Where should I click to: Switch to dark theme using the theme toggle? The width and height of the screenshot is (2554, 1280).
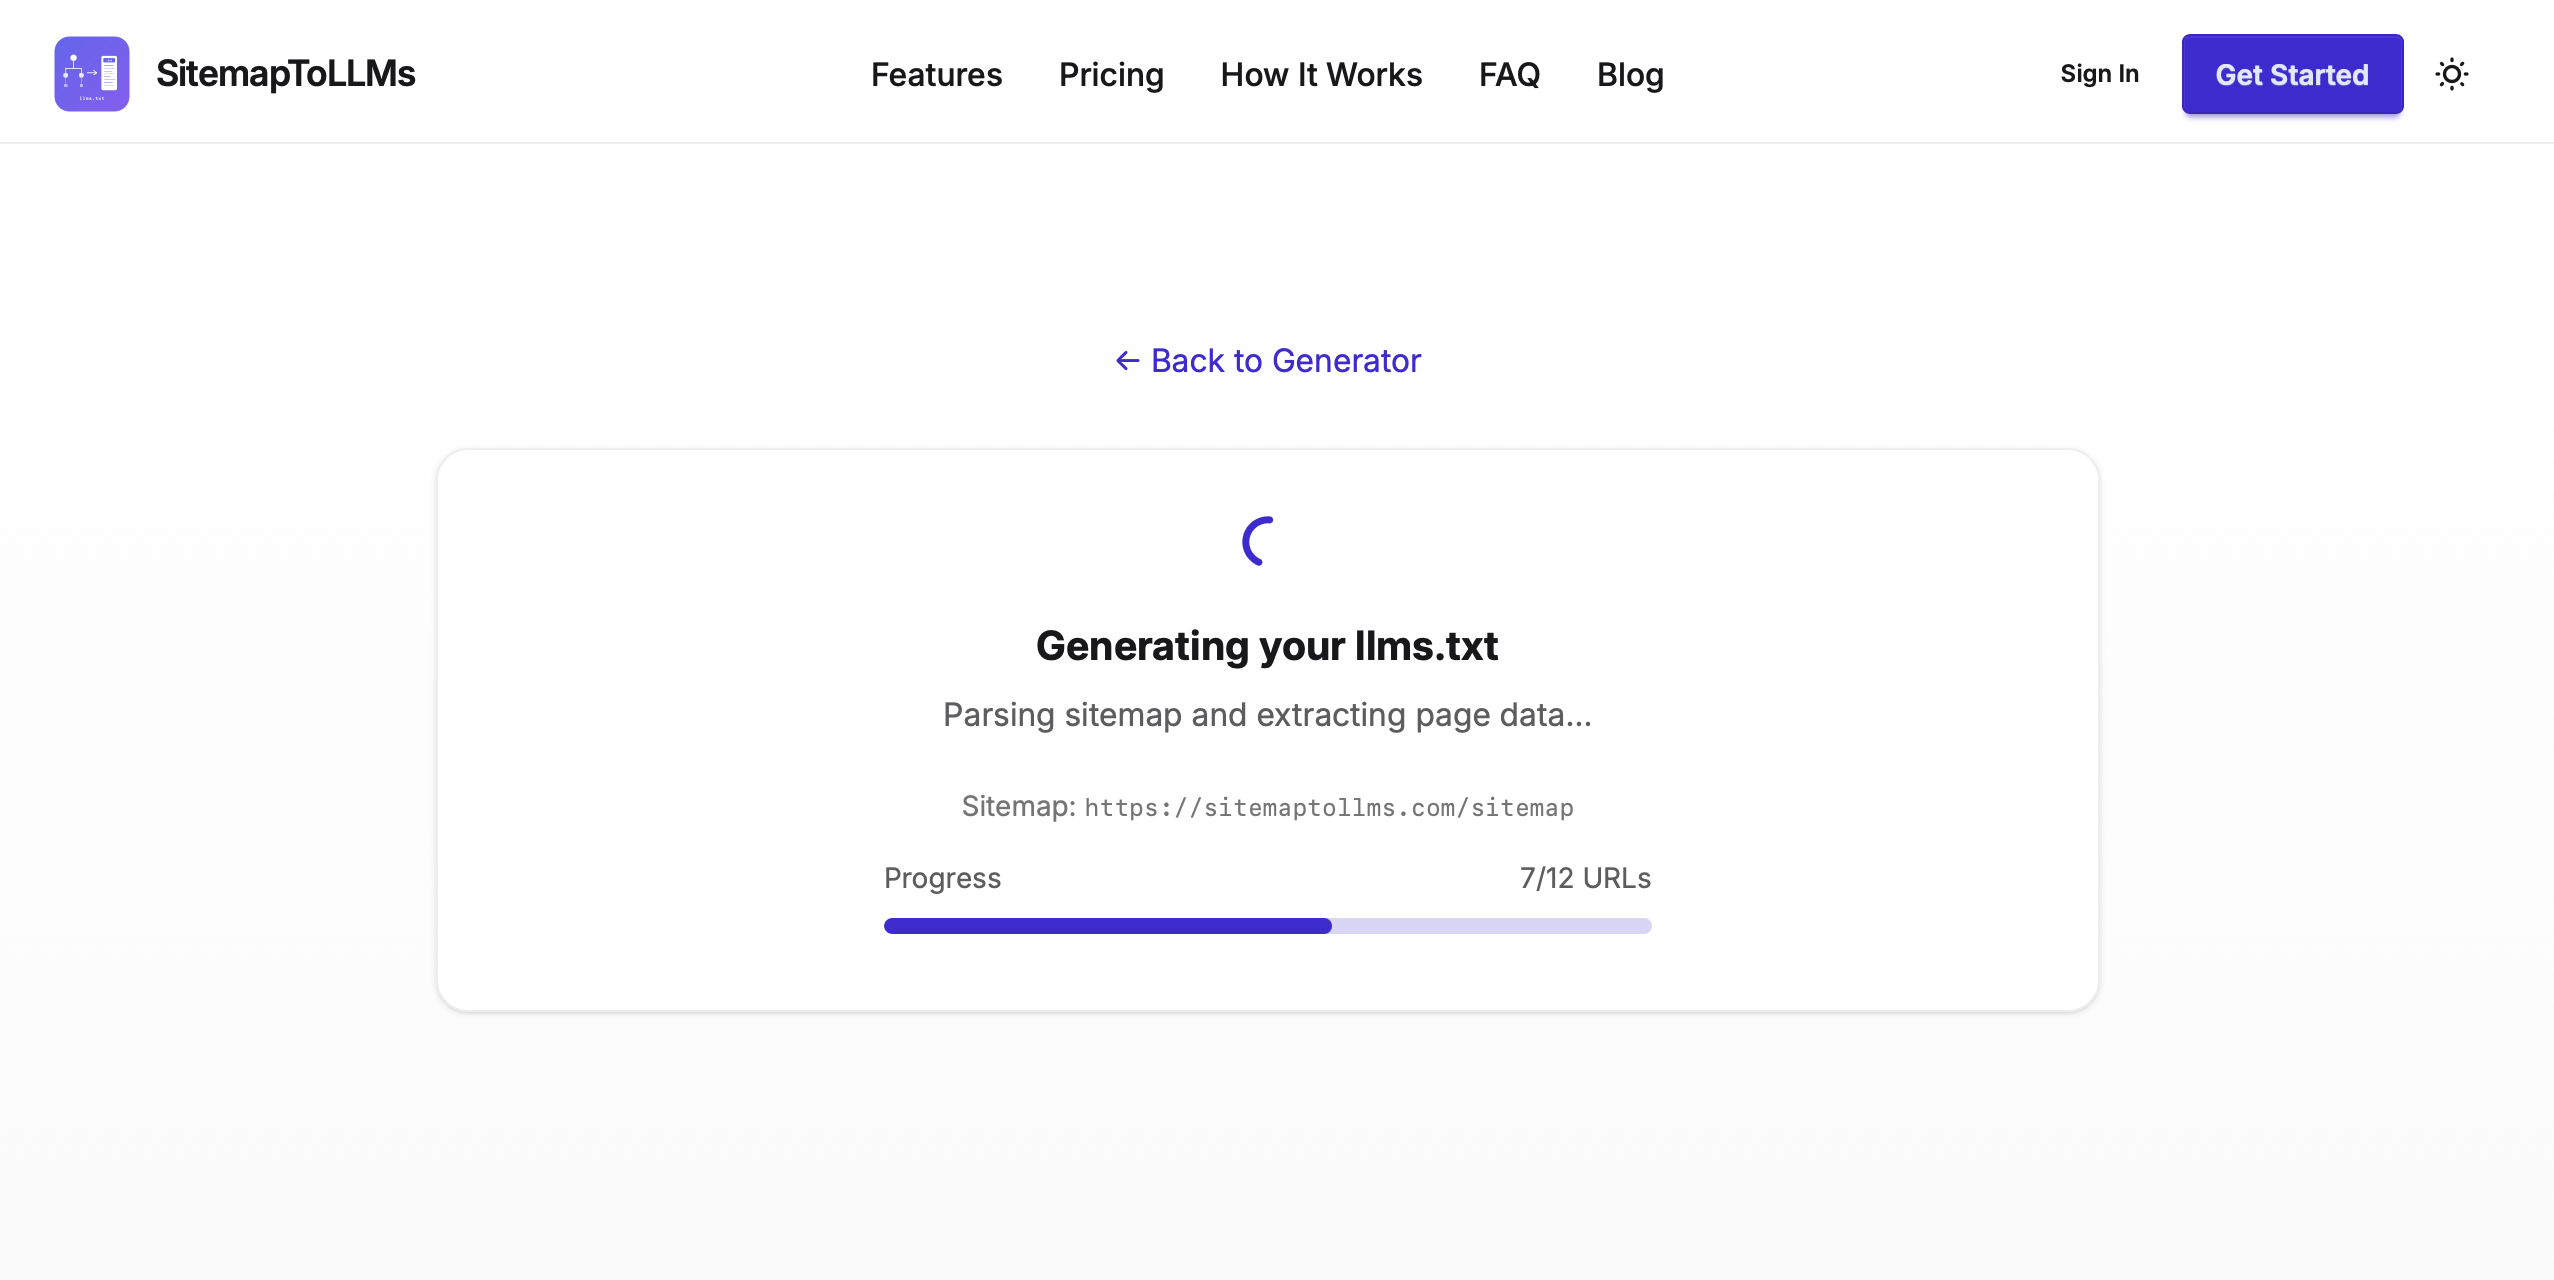pyautogui.click(x=2451, y=74)
